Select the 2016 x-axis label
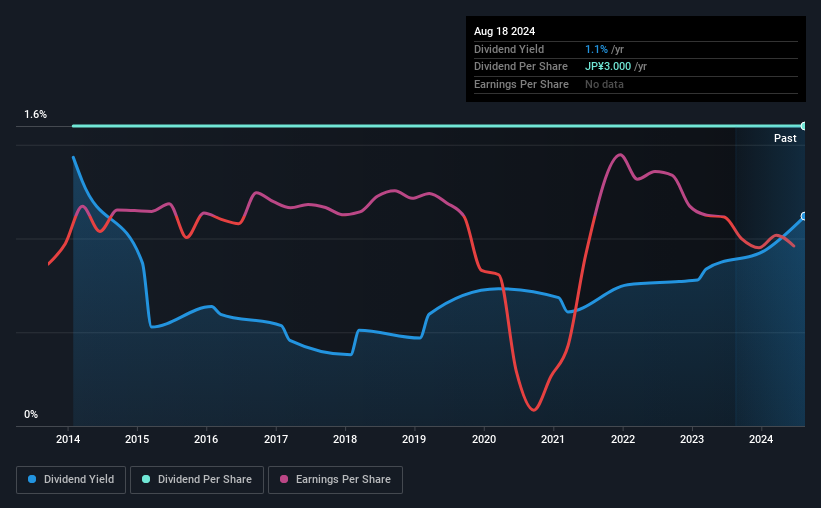The image size is (821, 508). [206, 439]
